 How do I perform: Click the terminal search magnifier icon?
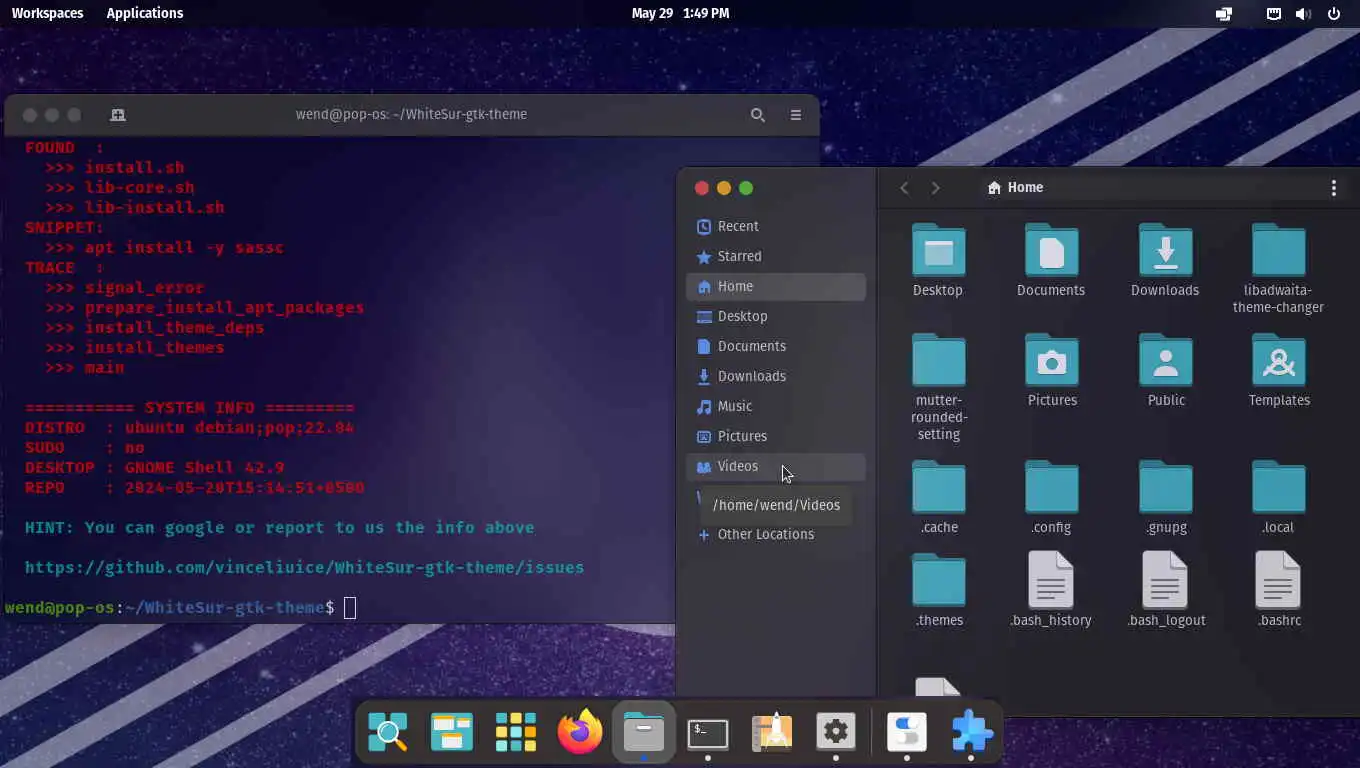click(x=758, y=115)
